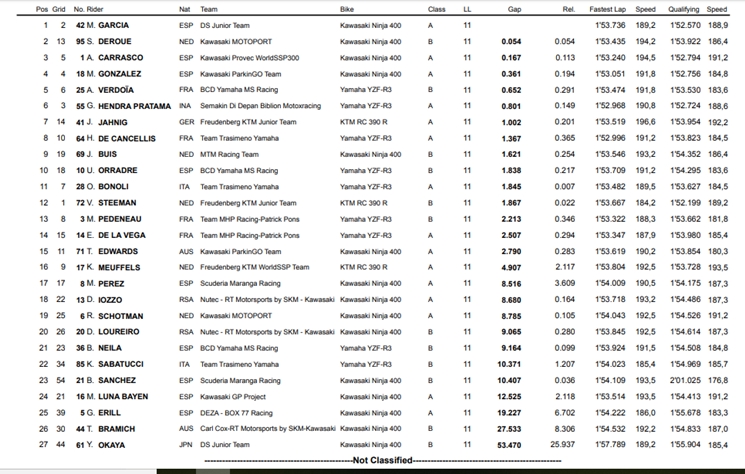745x474 pixels.
Task: Select rider name A. CARRASCO
Action: click(x=115, y=57)
